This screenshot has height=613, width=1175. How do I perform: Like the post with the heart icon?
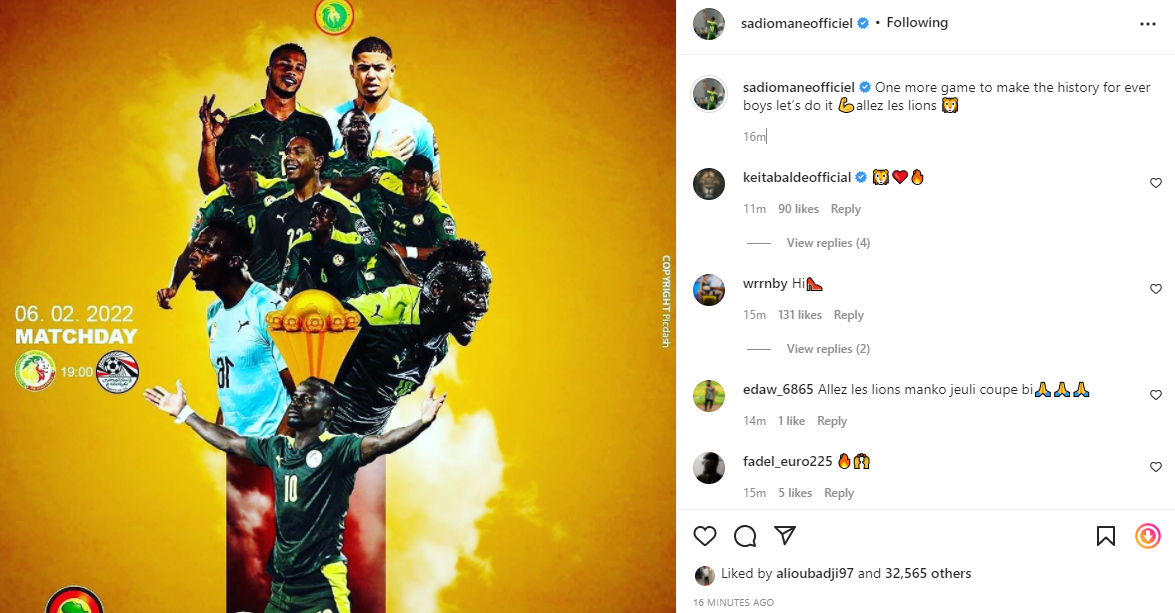(x=704, y=536)
